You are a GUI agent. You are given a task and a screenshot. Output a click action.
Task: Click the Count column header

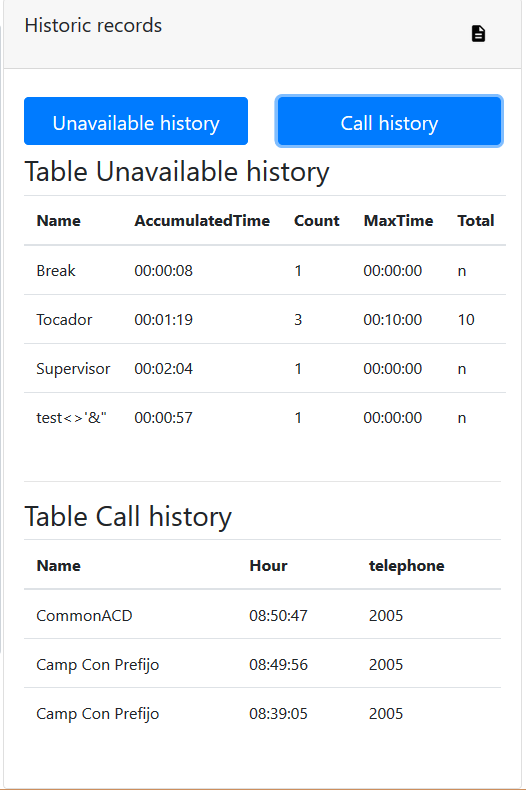point(317,221)
